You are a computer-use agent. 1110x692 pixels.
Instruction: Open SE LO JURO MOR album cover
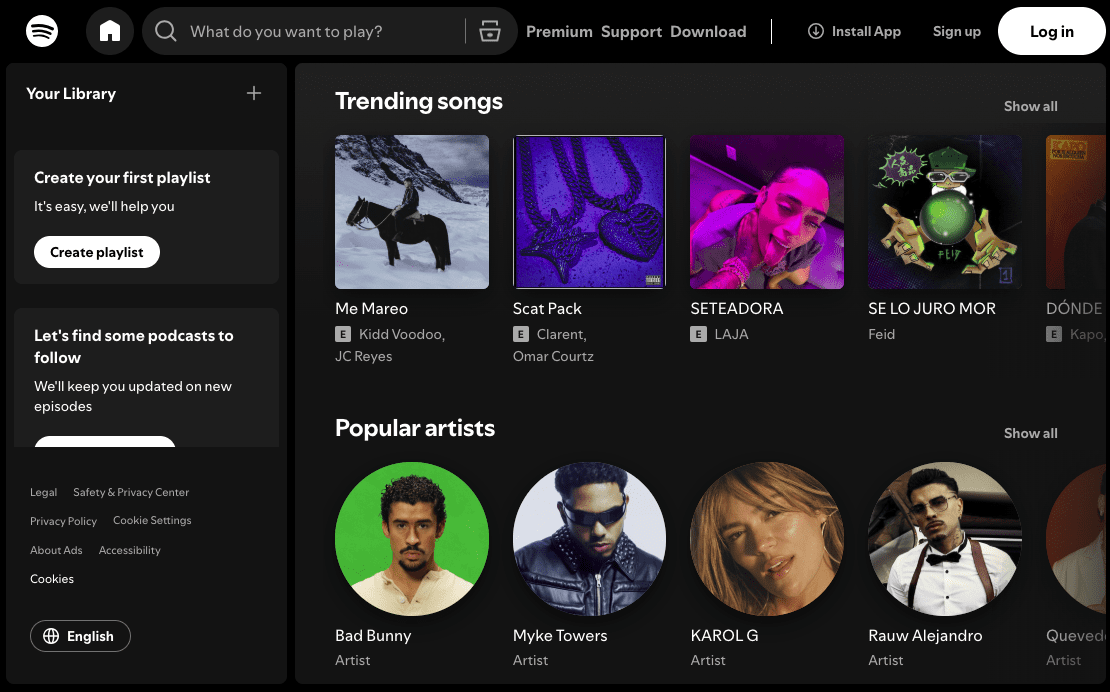coord(945,212)
